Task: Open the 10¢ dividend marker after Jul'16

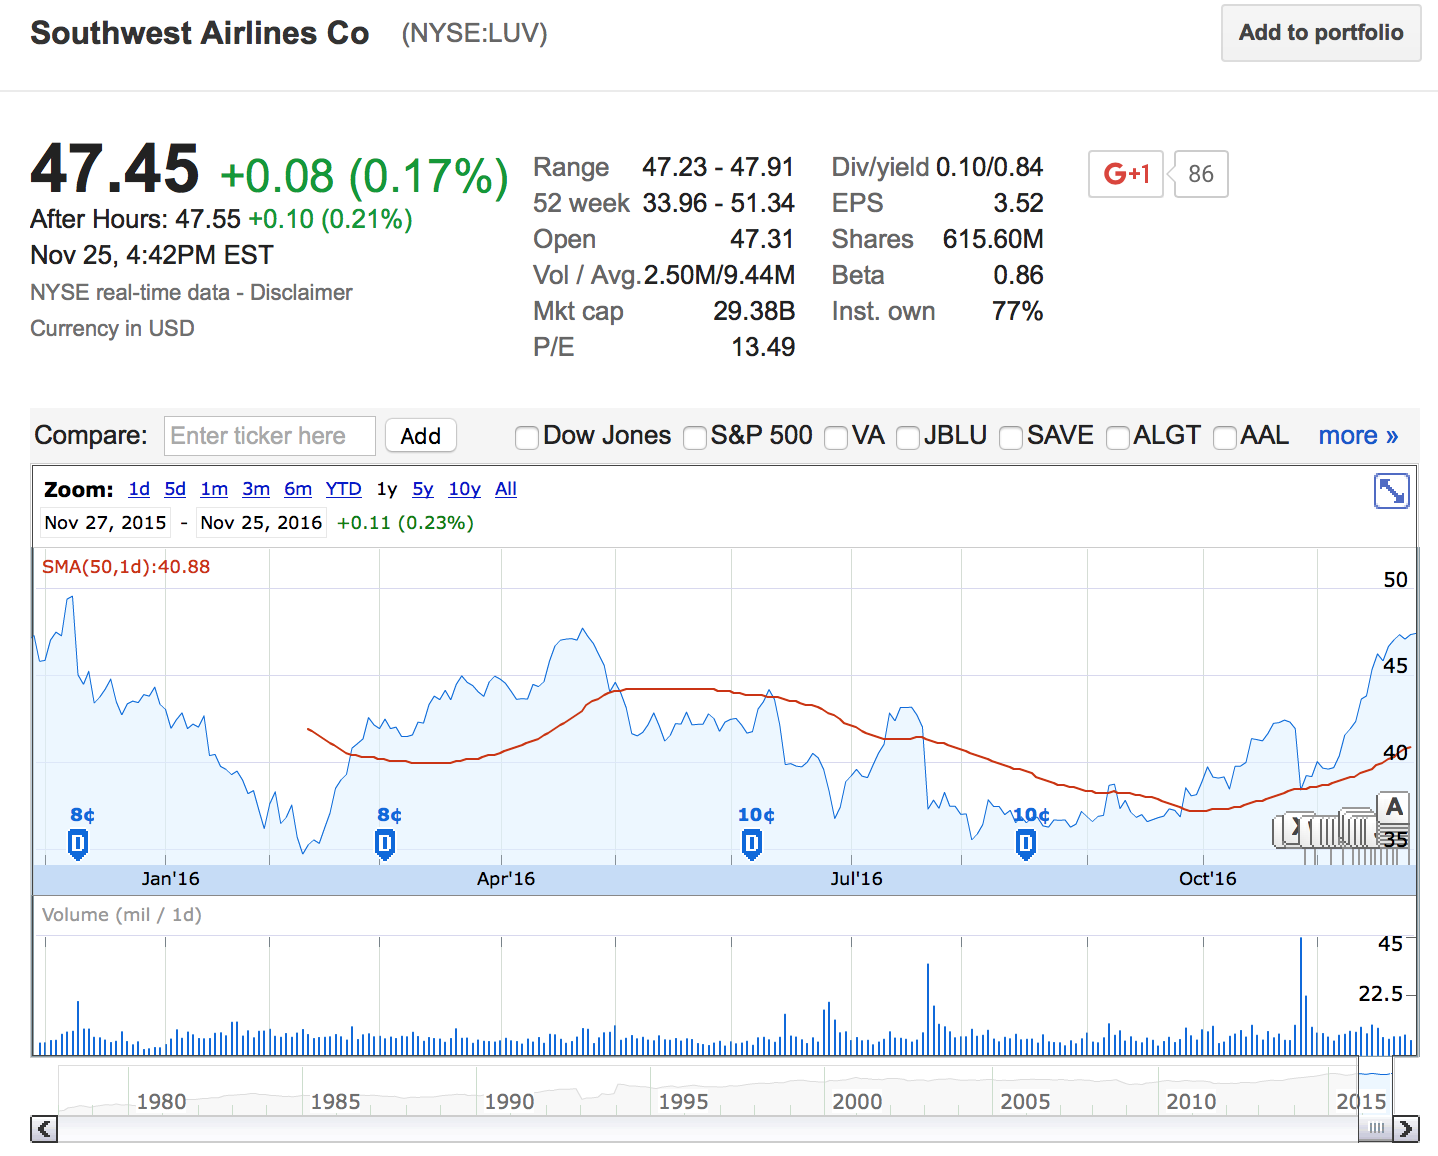Action: (x=1026, y=845)
